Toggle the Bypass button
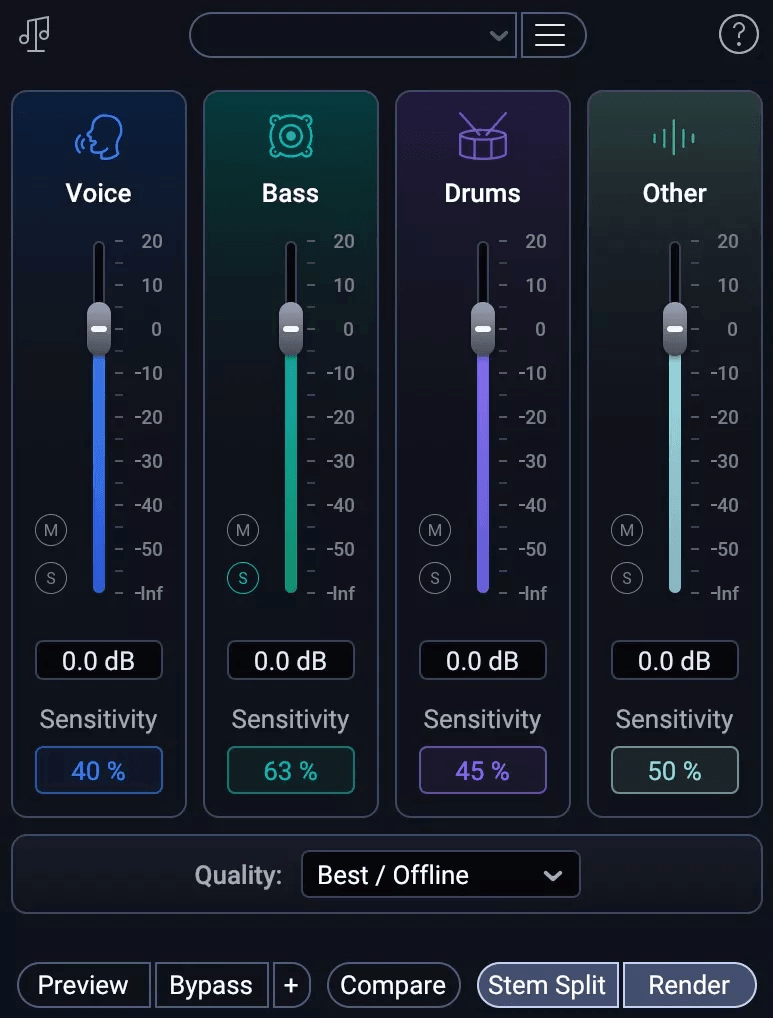Screen dimensions: 773x1018 [212, 985]
